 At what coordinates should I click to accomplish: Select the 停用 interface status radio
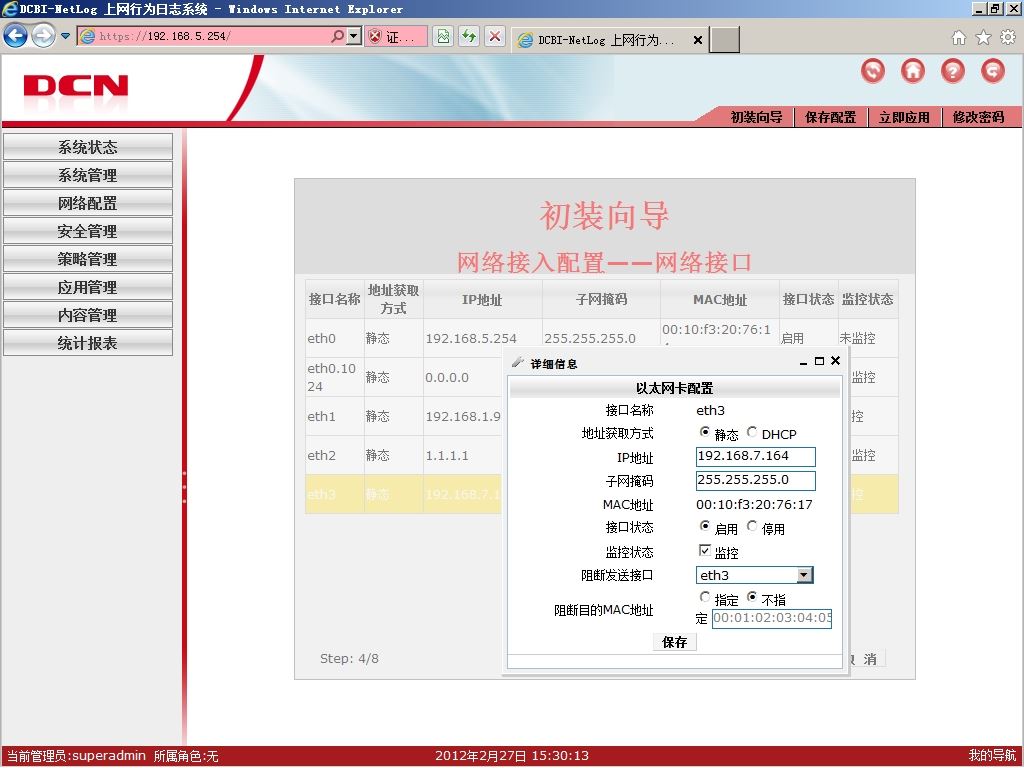(x=752, y=526)
